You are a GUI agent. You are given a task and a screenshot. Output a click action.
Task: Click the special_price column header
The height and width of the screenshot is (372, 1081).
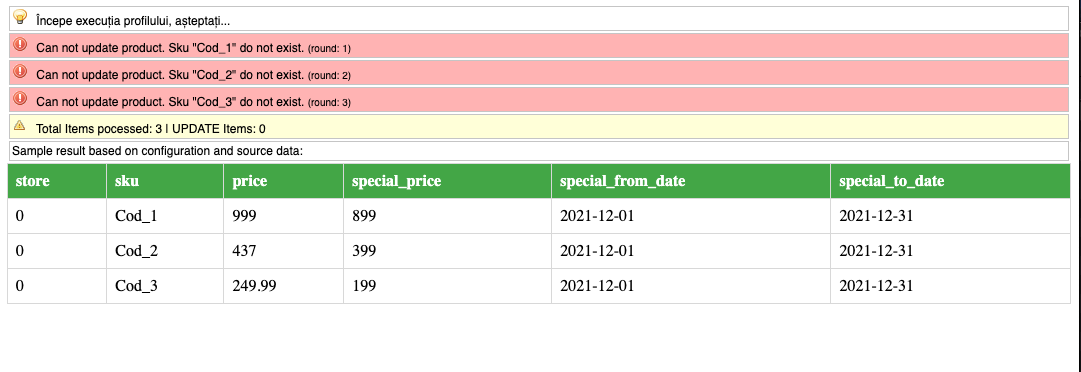pos(447,181)
